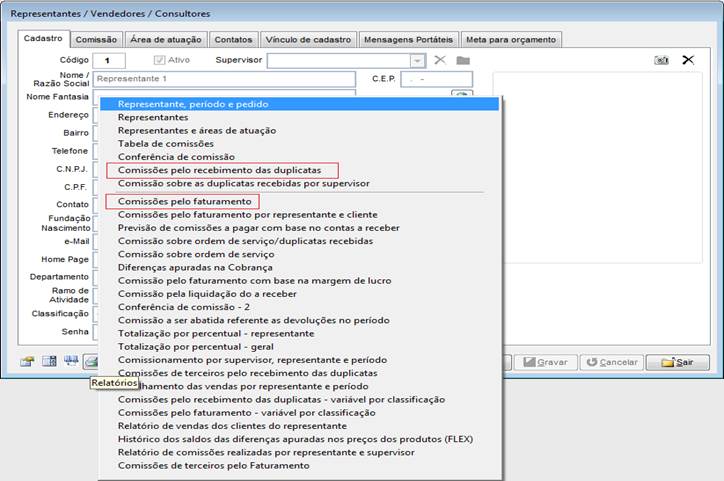Open the Área de atuação tab

tap(166, 40)
